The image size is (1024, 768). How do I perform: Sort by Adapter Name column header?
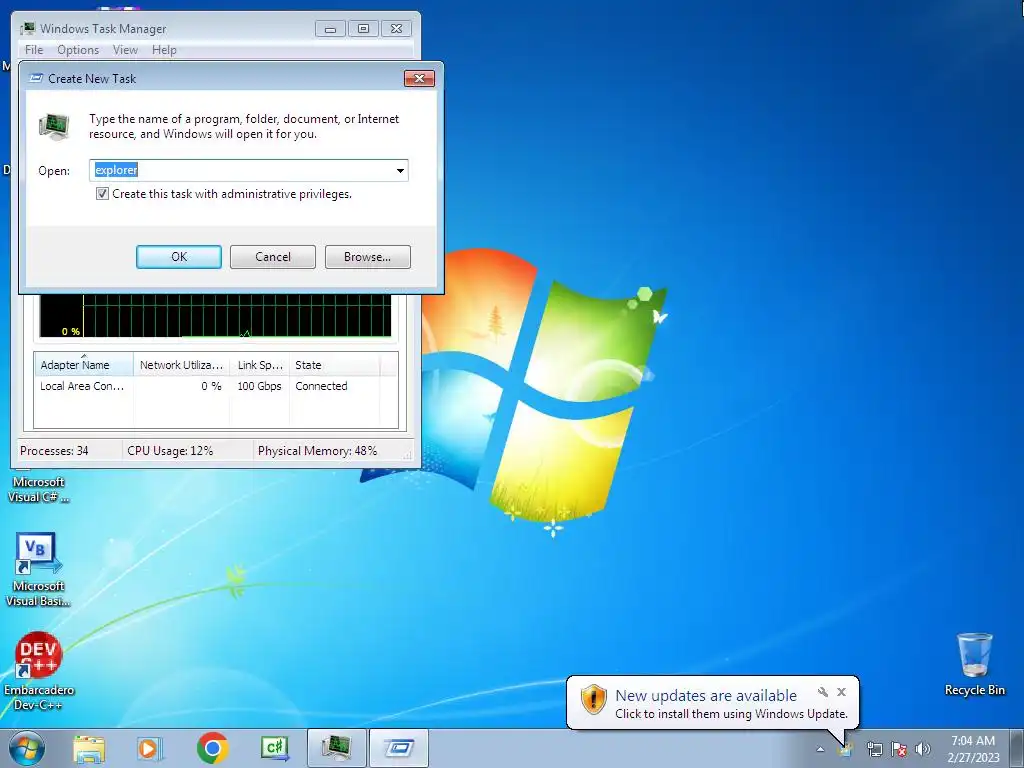coord(84,364)
